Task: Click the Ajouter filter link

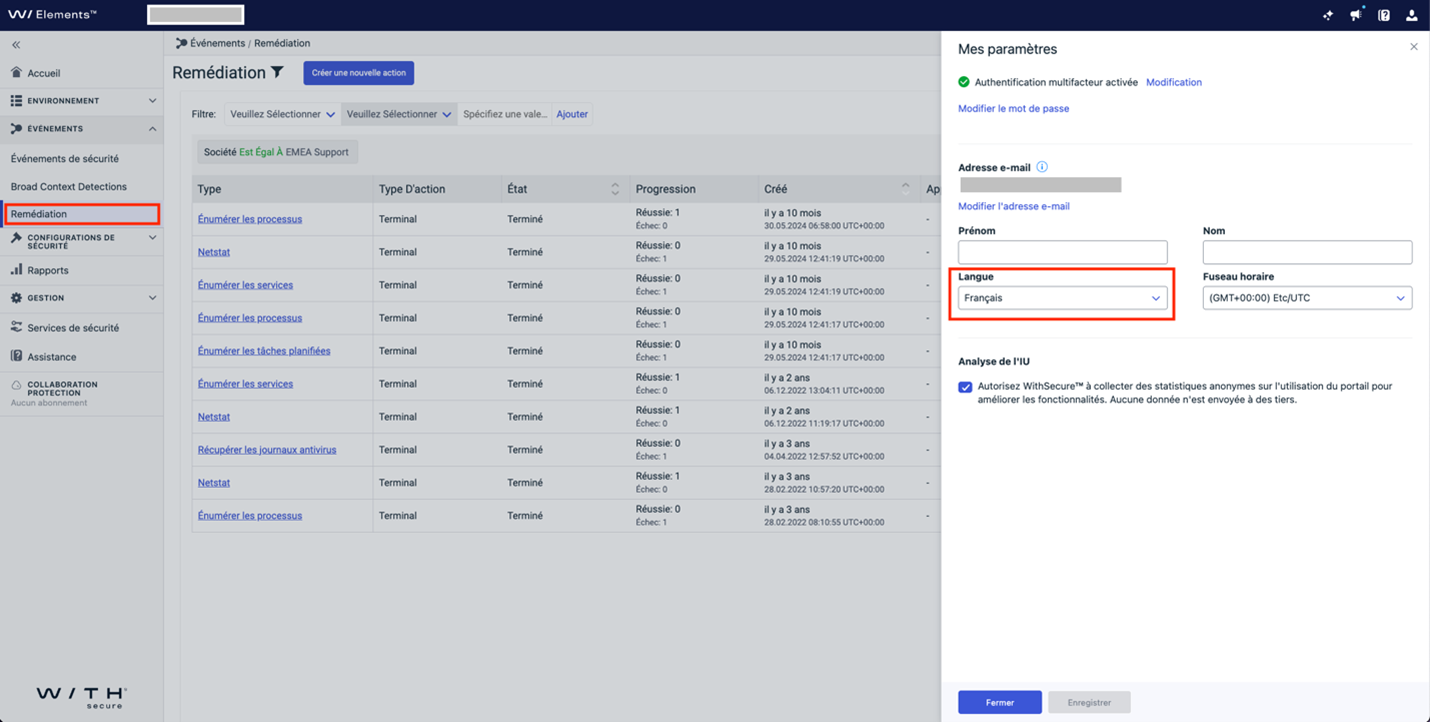Action: tap(572, 114)
